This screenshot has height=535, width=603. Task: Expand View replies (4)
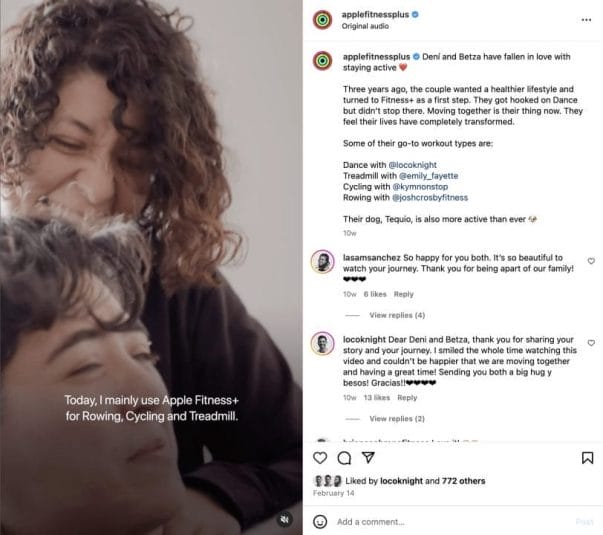tap(397, 315)
